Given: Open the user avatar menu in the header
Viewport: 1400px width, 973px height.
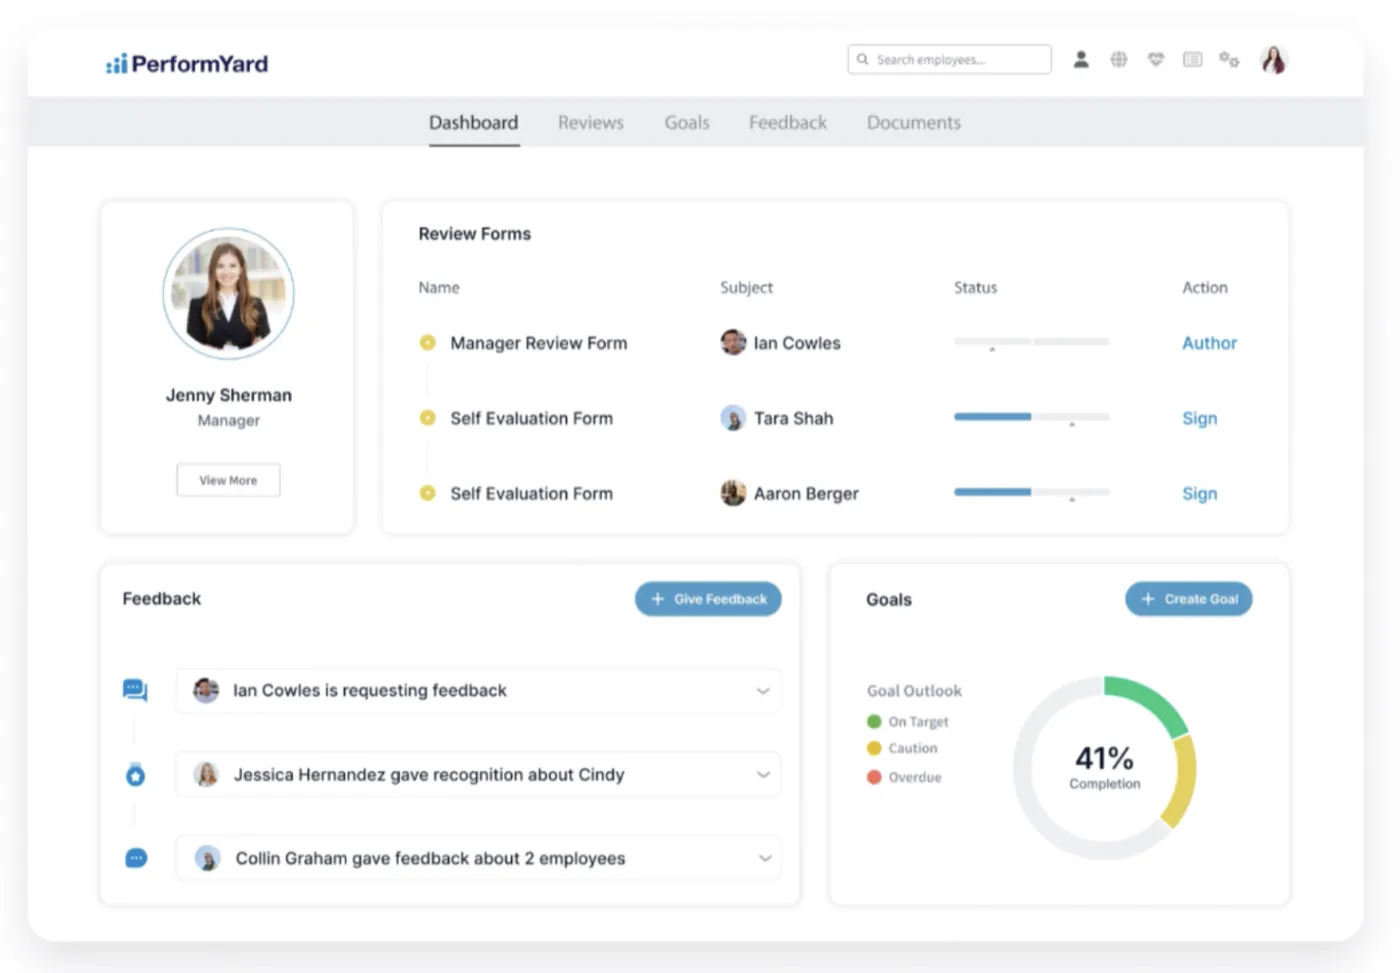Looking at the screenshot, I should click(1273, 60).
